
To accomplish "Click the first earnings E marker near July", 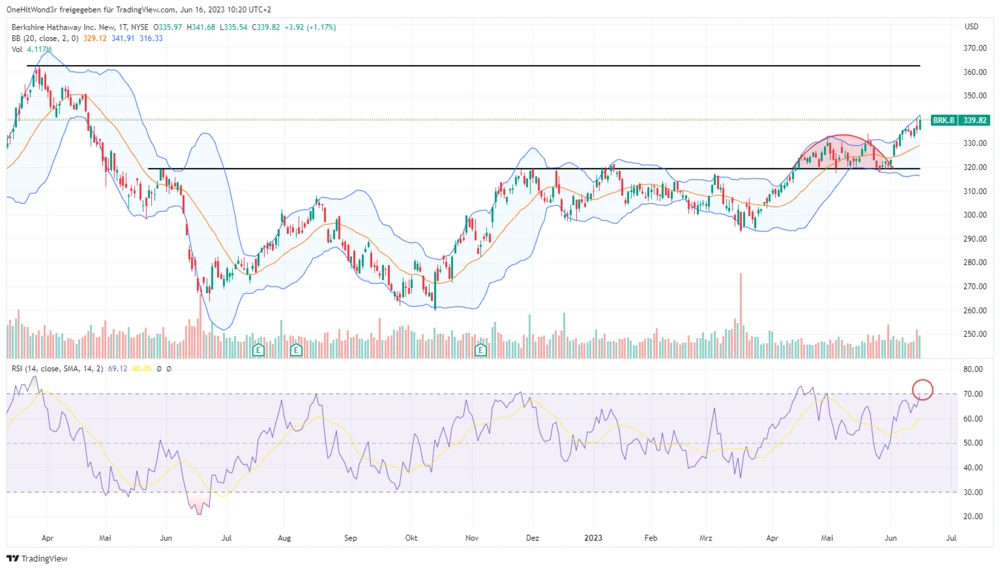I will pyautogui.click(x=258, y=350).
